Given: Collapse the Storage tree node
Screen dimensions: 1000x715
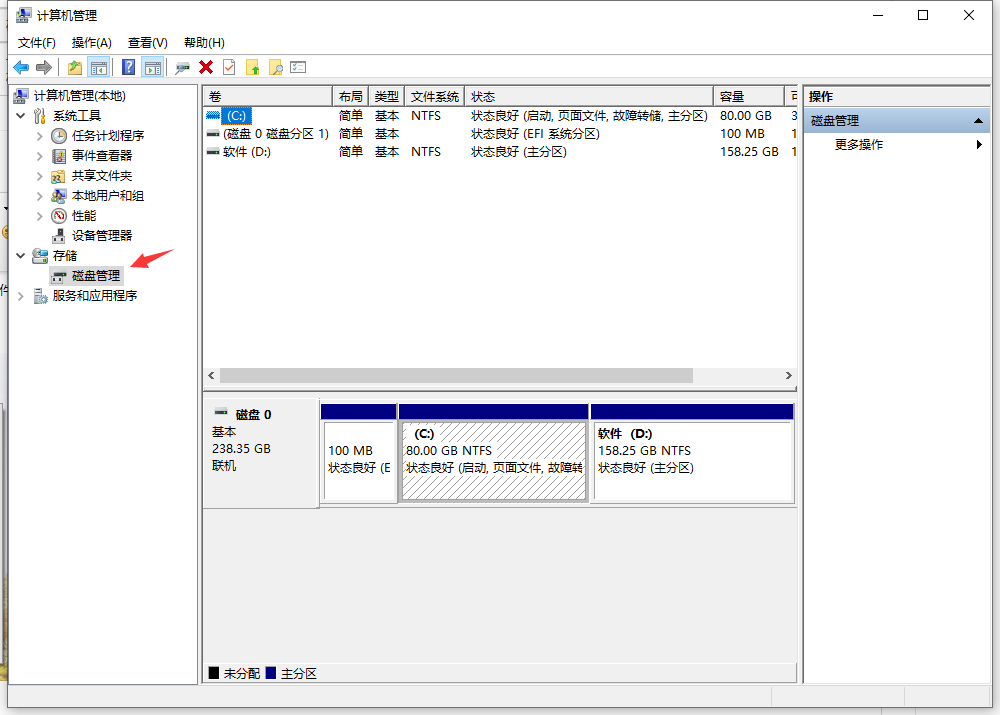Looking at the screenshot, I should point(21,256).
